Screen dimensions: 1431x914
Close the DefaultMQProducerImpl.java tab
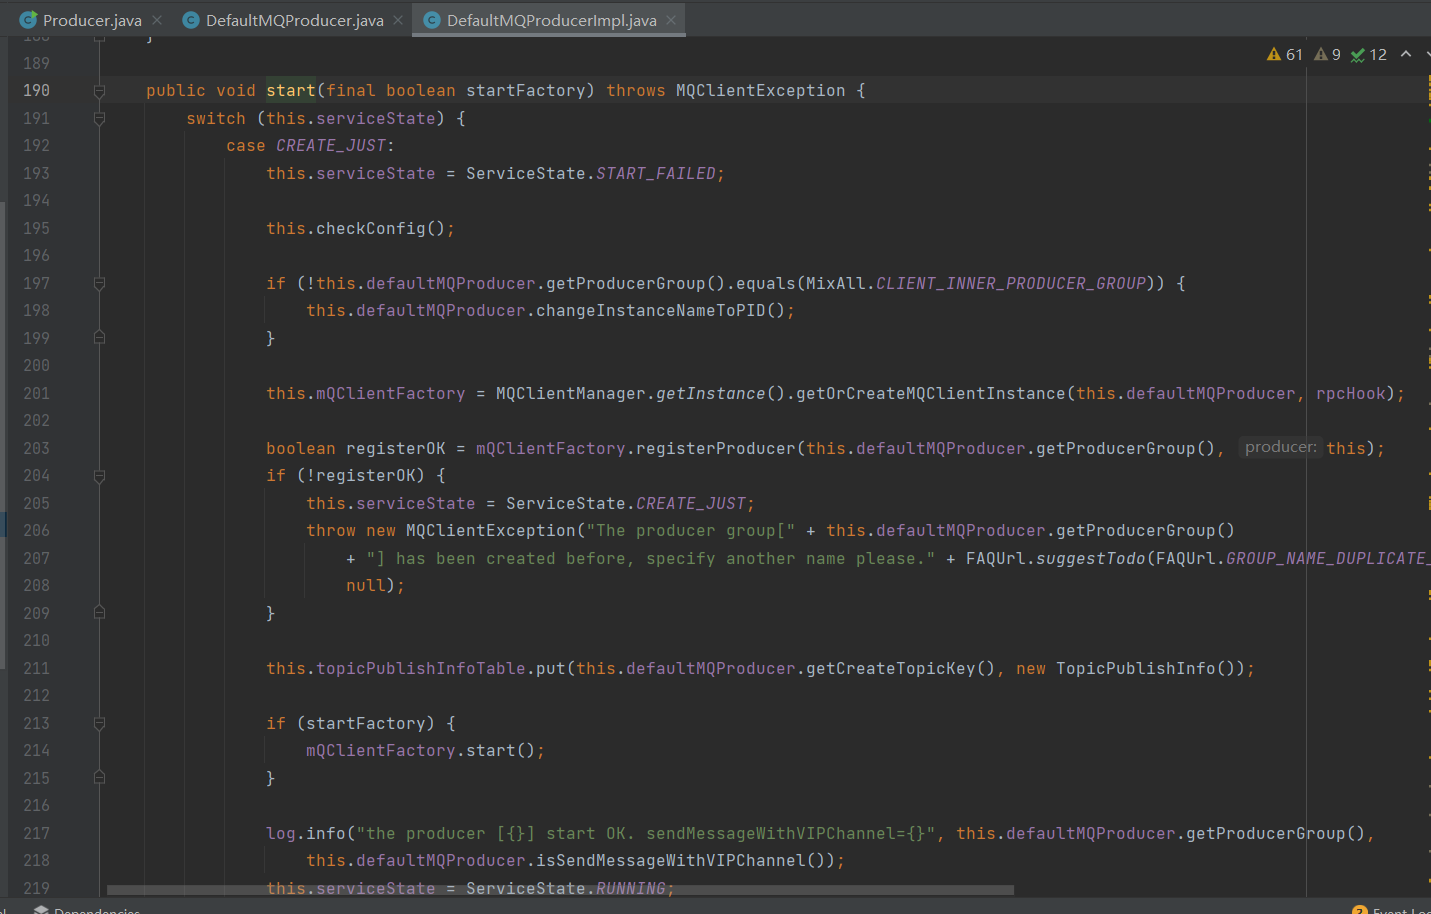tap(671, 20)
